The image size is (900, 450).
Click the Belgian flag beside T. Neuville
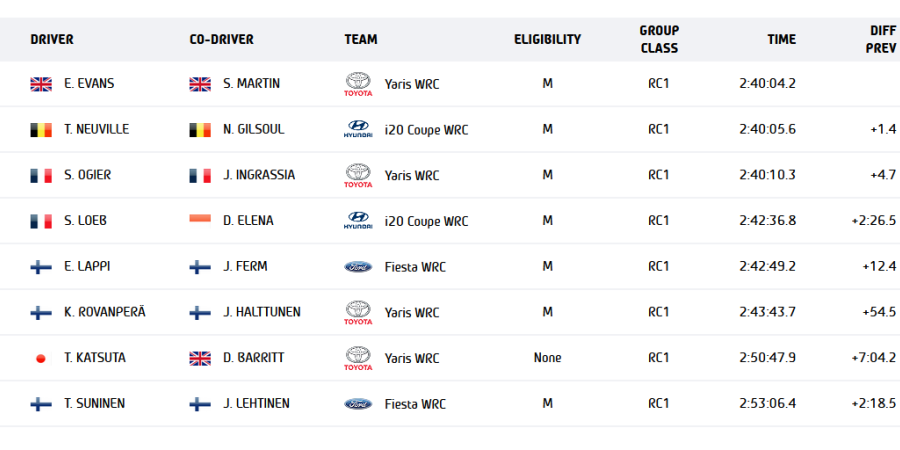coord(41,130)
